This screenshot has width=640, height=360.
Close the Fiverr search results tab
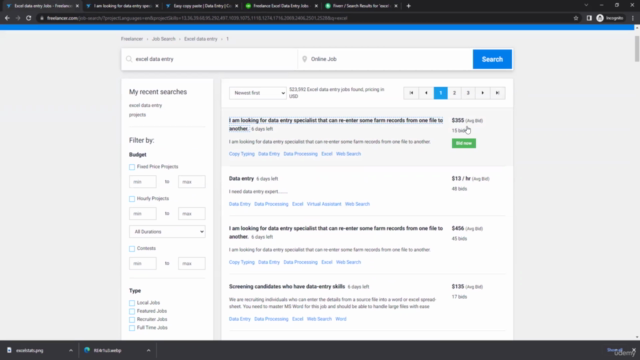point(396,6)
